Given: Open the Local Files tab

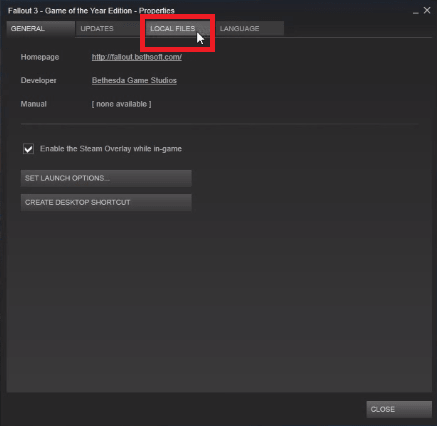Looking at the screenshot, I should click(177, 29).
